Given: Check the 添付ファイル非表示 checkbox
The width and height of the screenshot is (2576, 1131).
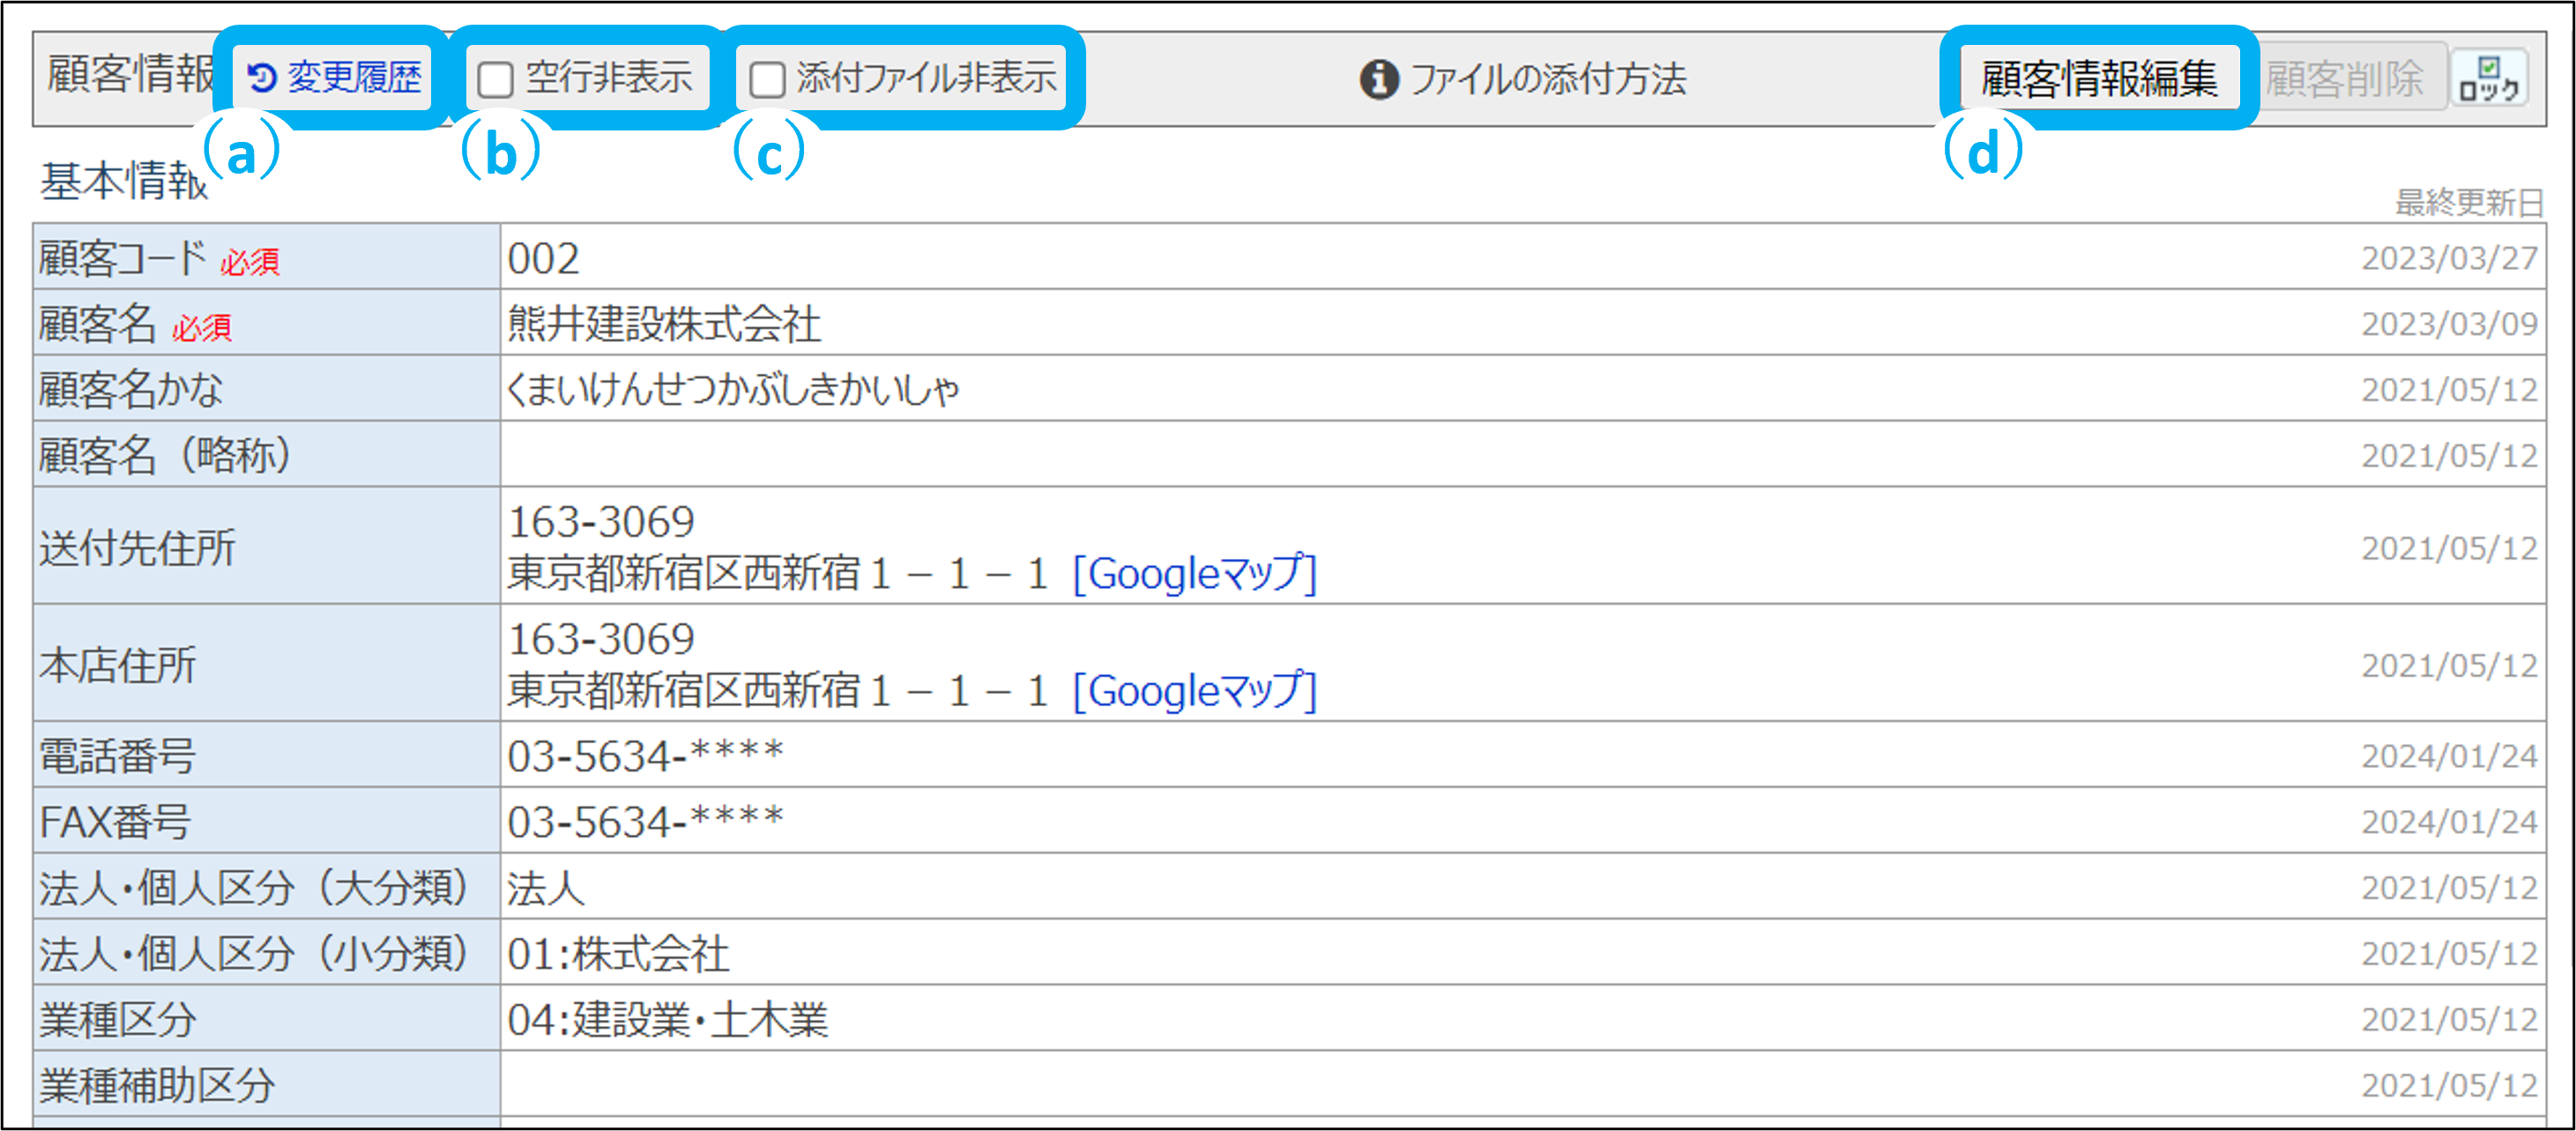Looking at the screenshot, I should pyautogui.click(x=767, y=79).
